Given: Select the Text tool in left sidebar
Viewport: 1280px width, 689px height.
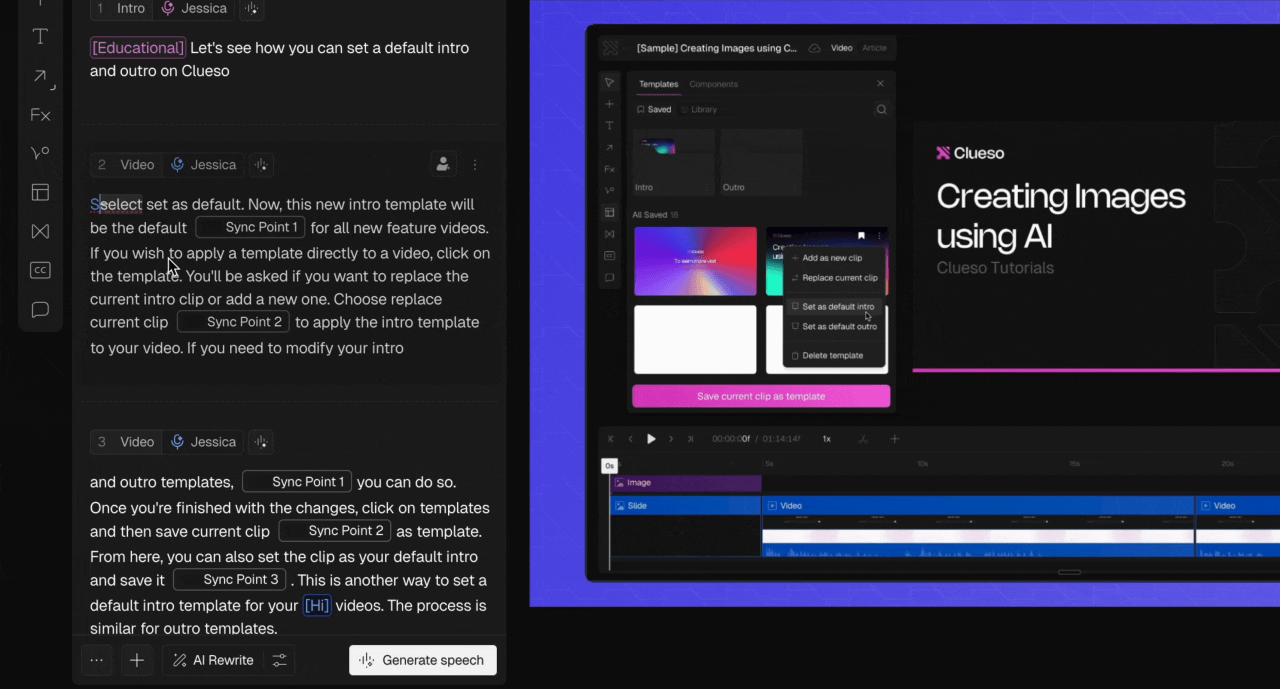Looking at the screenshot, I should [x=40, y=37].
